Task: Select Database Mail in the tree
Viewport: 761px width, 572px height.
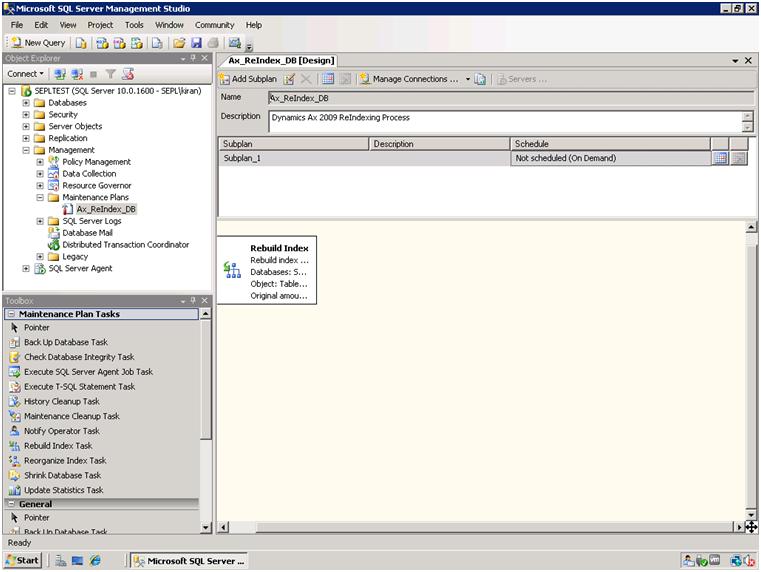Action: click(87, 233)
